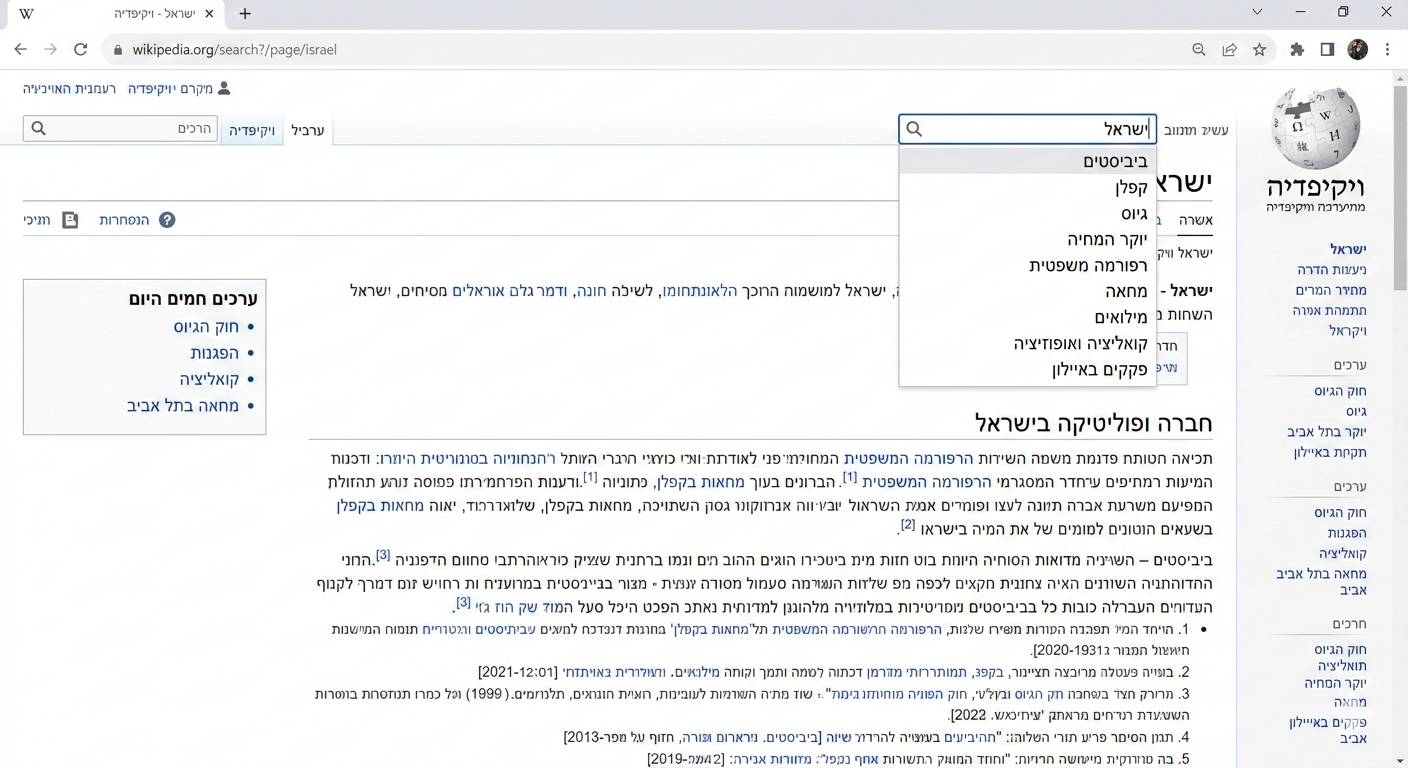Select suggestion ביביסטים in the search dropdown
The width and height of the screenshot is (1408, 768).
1028,161
